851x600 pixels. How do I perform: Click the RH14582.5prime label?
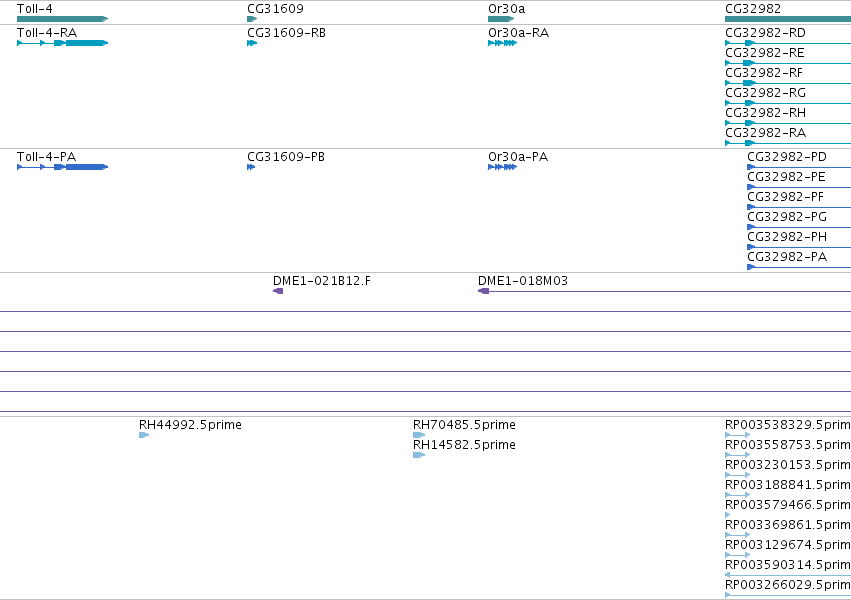[x=464, y=445]
